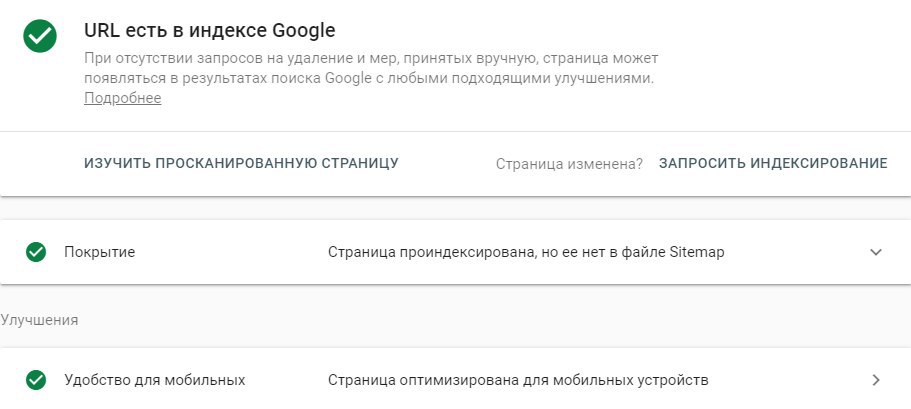The height and width of the screenshot is (409, 911).
Task: Click ИЗУЧИТЬ ПРОСКАНИРОВАННУЮ СТРАНИЦУ
Action: coord(241,163)
